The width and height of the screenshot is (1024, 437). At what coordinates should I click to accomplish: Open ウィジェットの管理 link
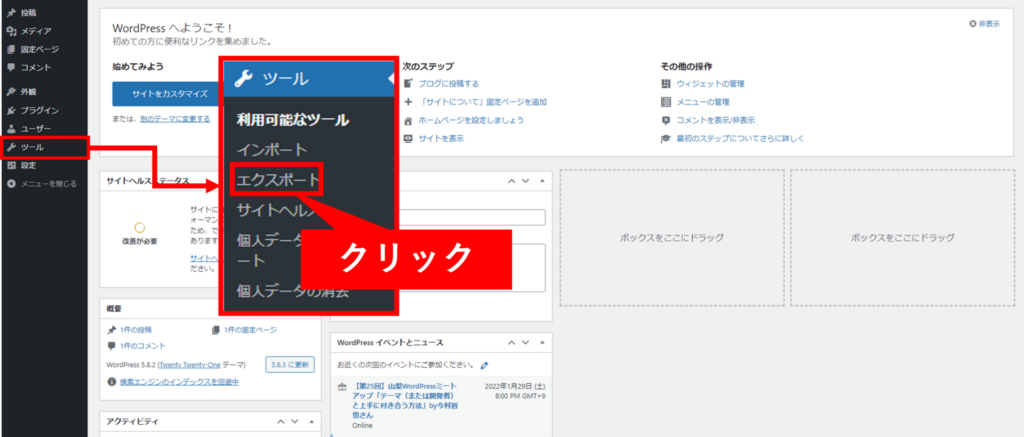click(710, 84)
